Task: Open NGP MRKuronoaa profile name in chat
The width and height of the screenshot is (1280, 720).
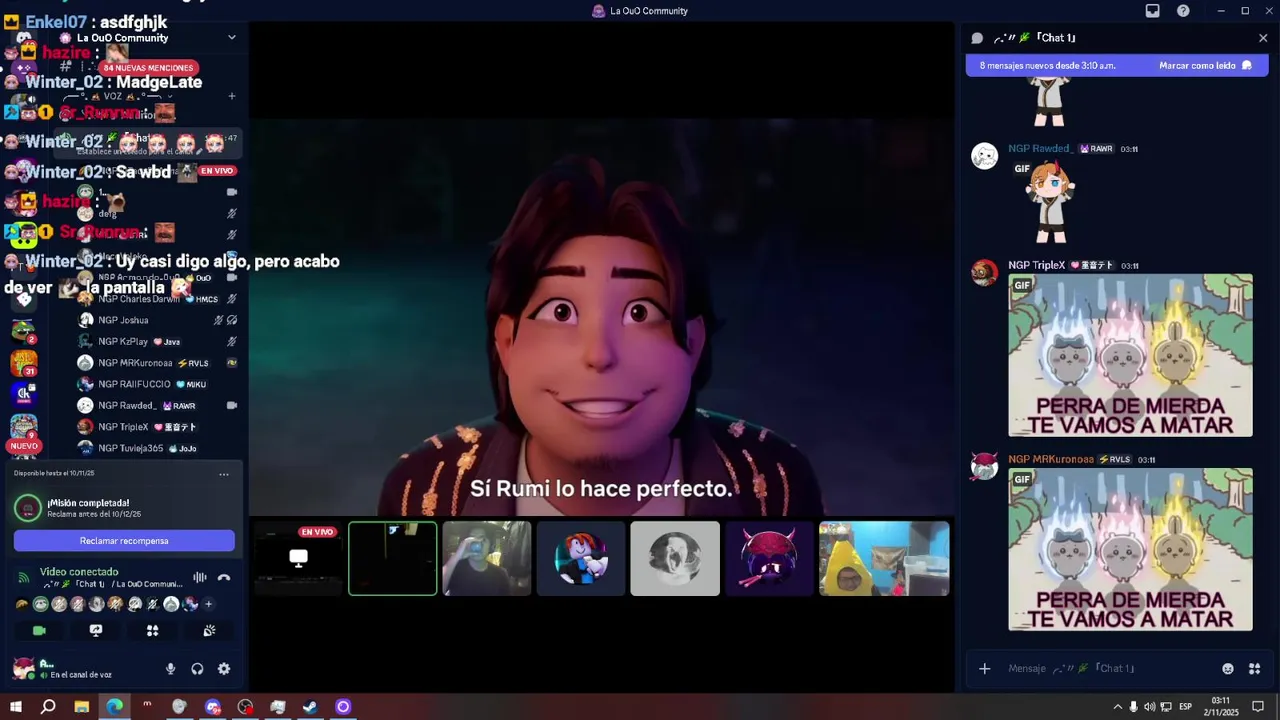Action: click(x=1051, y=460)
